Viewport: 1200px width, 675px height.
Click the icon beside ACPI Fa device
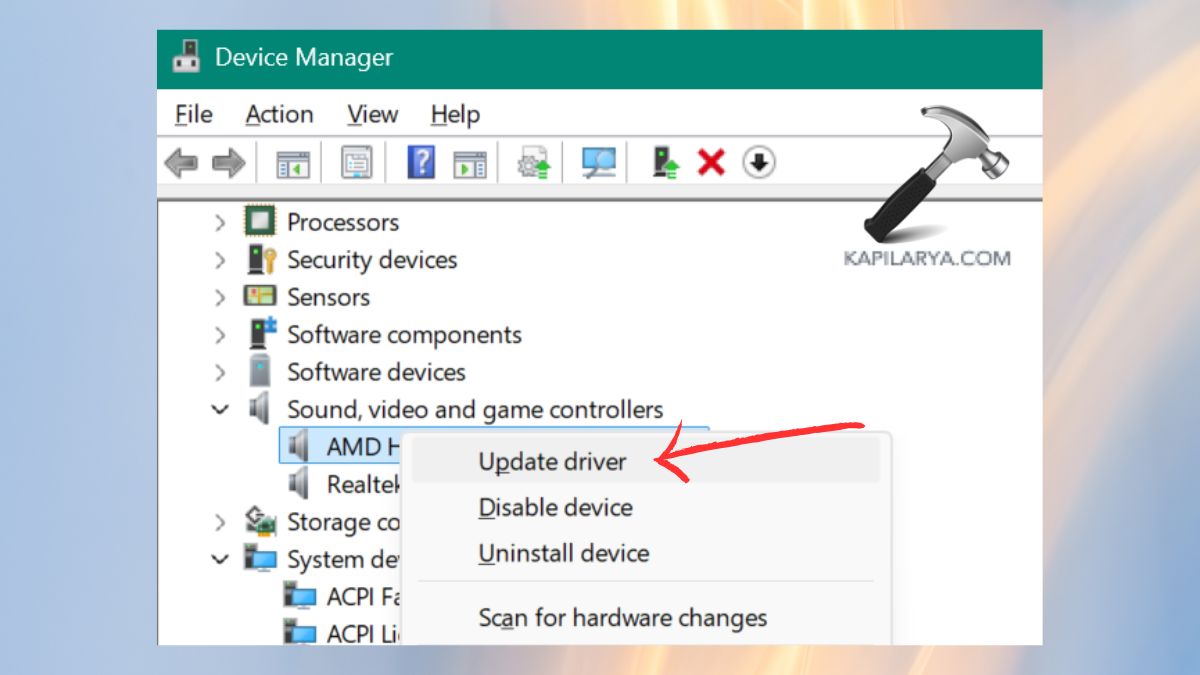click(299, 596)
